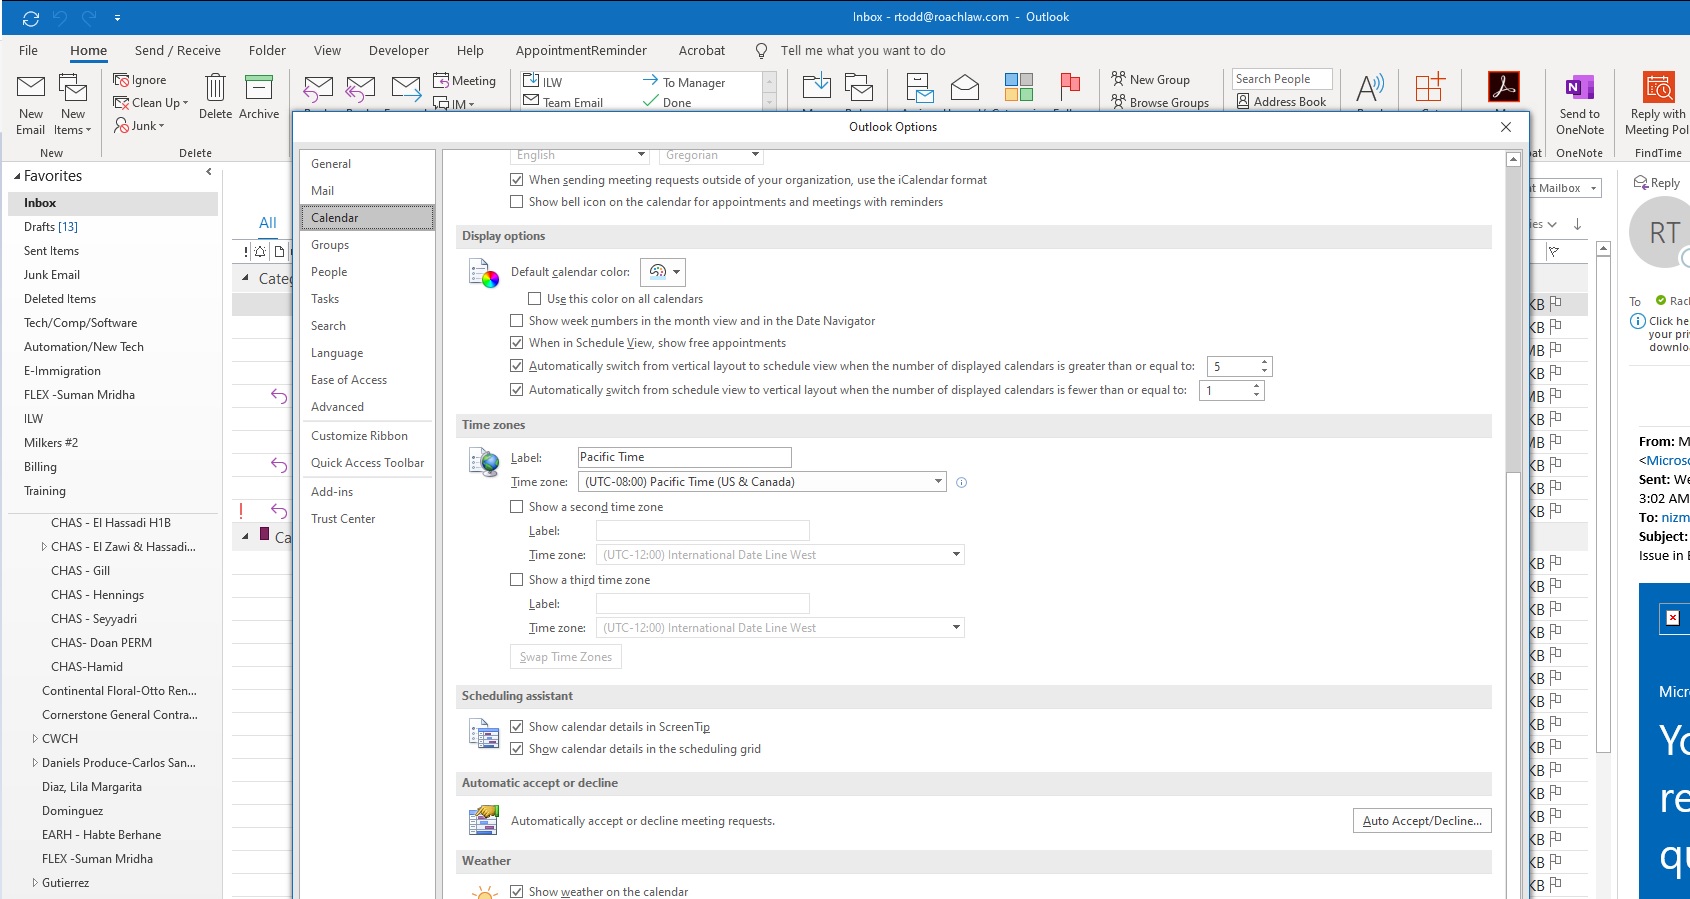The width and height of the screenshot is (1690, 899).
Task: Uncheck Show calendar details in ScreenTip
Action: coord(517,727)
